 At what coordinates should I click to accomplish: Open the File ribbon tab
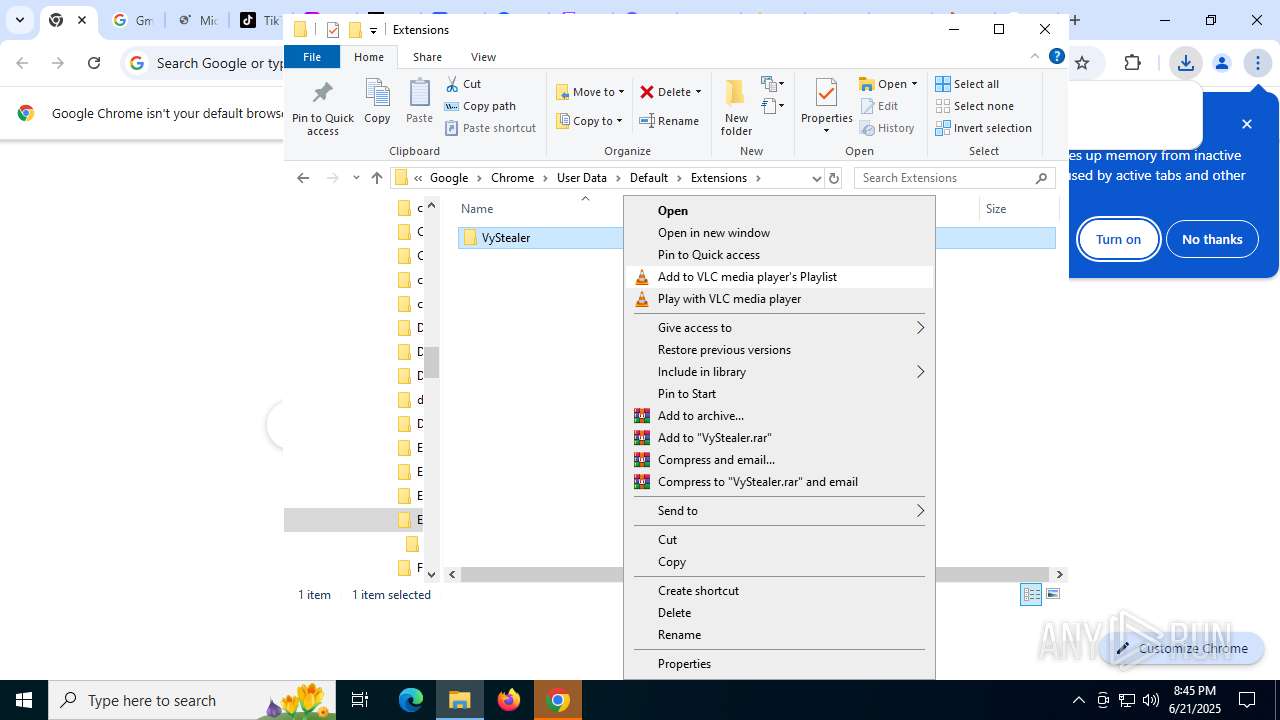click(312, 57)
